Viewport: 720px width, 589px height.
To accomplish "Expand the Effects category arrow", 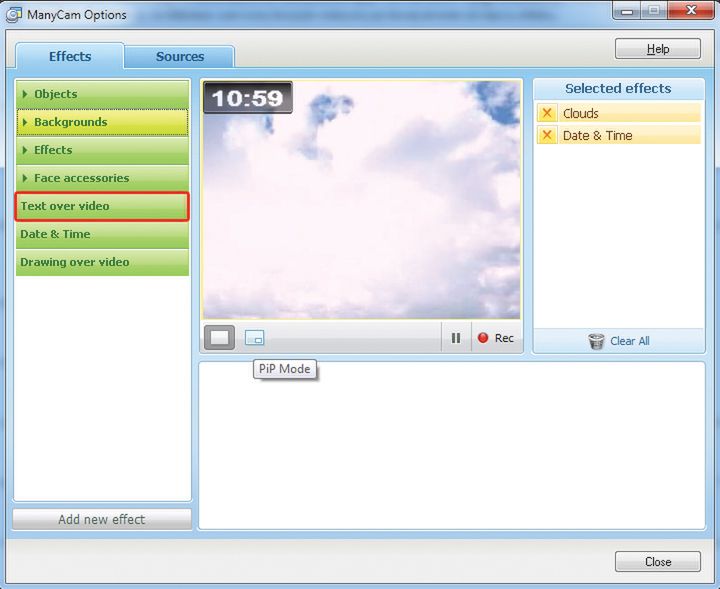I will click(x=25, y=150).
